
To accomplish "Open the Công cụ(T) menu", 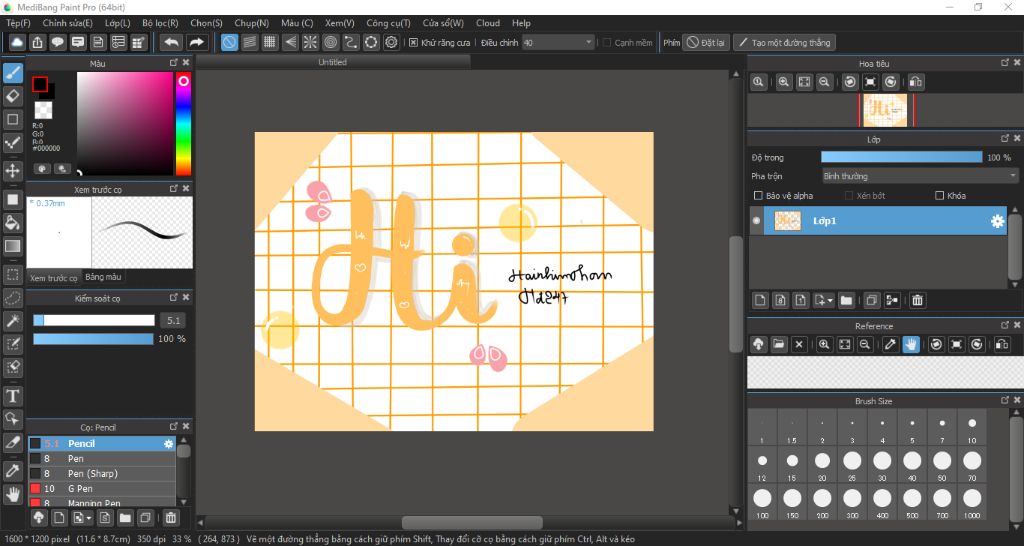I will pyautogui.click(x=388, y=23).
